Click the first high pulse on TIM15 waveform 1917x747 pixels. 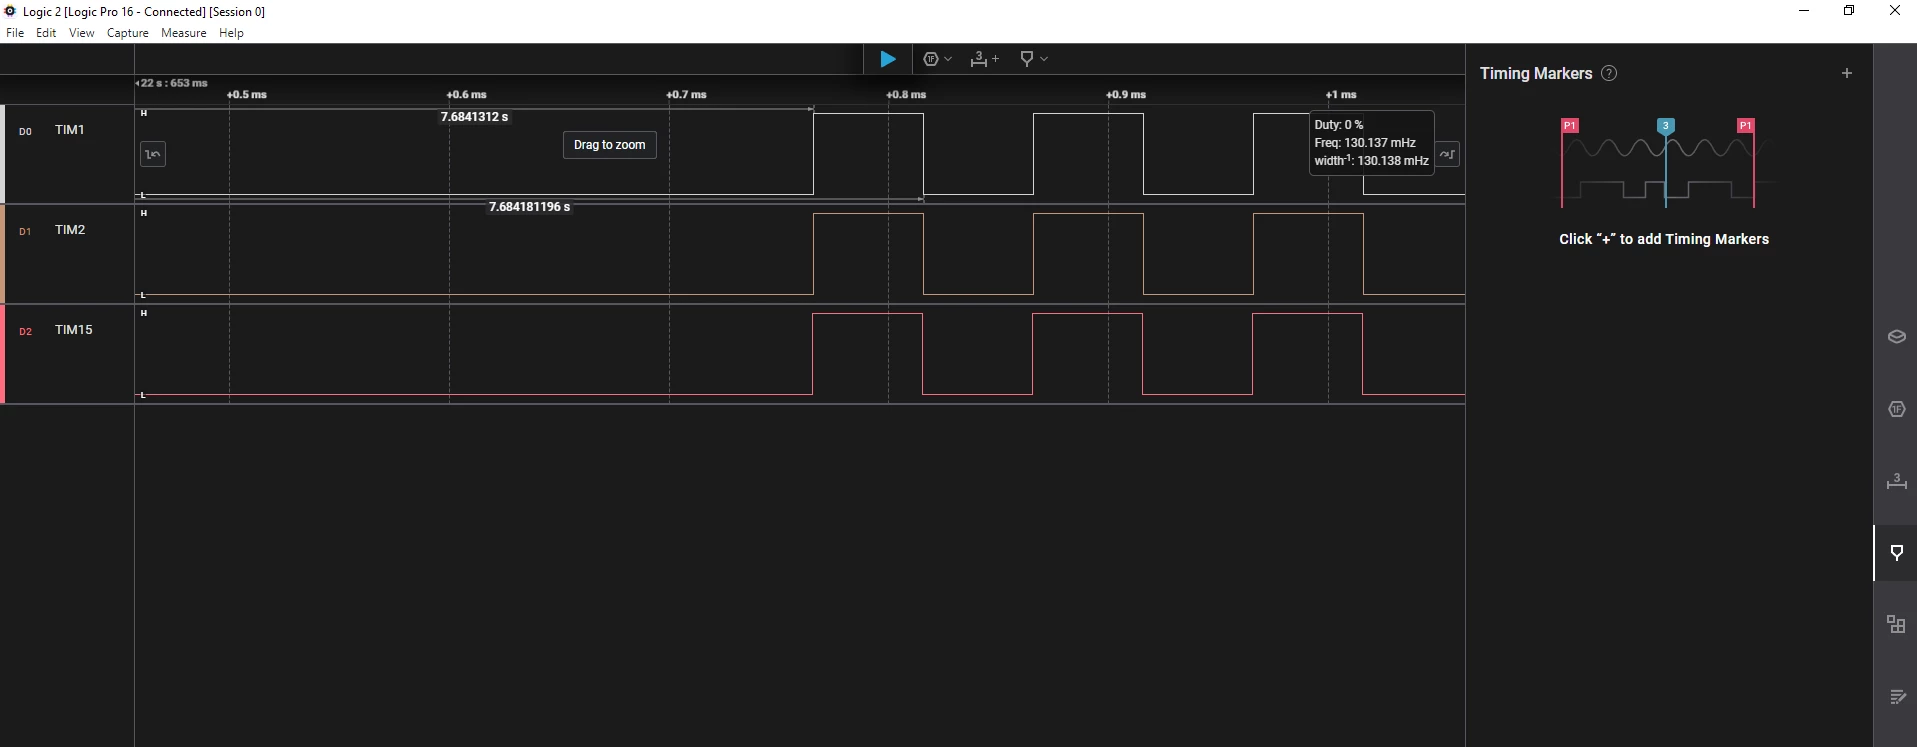[867, 354]
